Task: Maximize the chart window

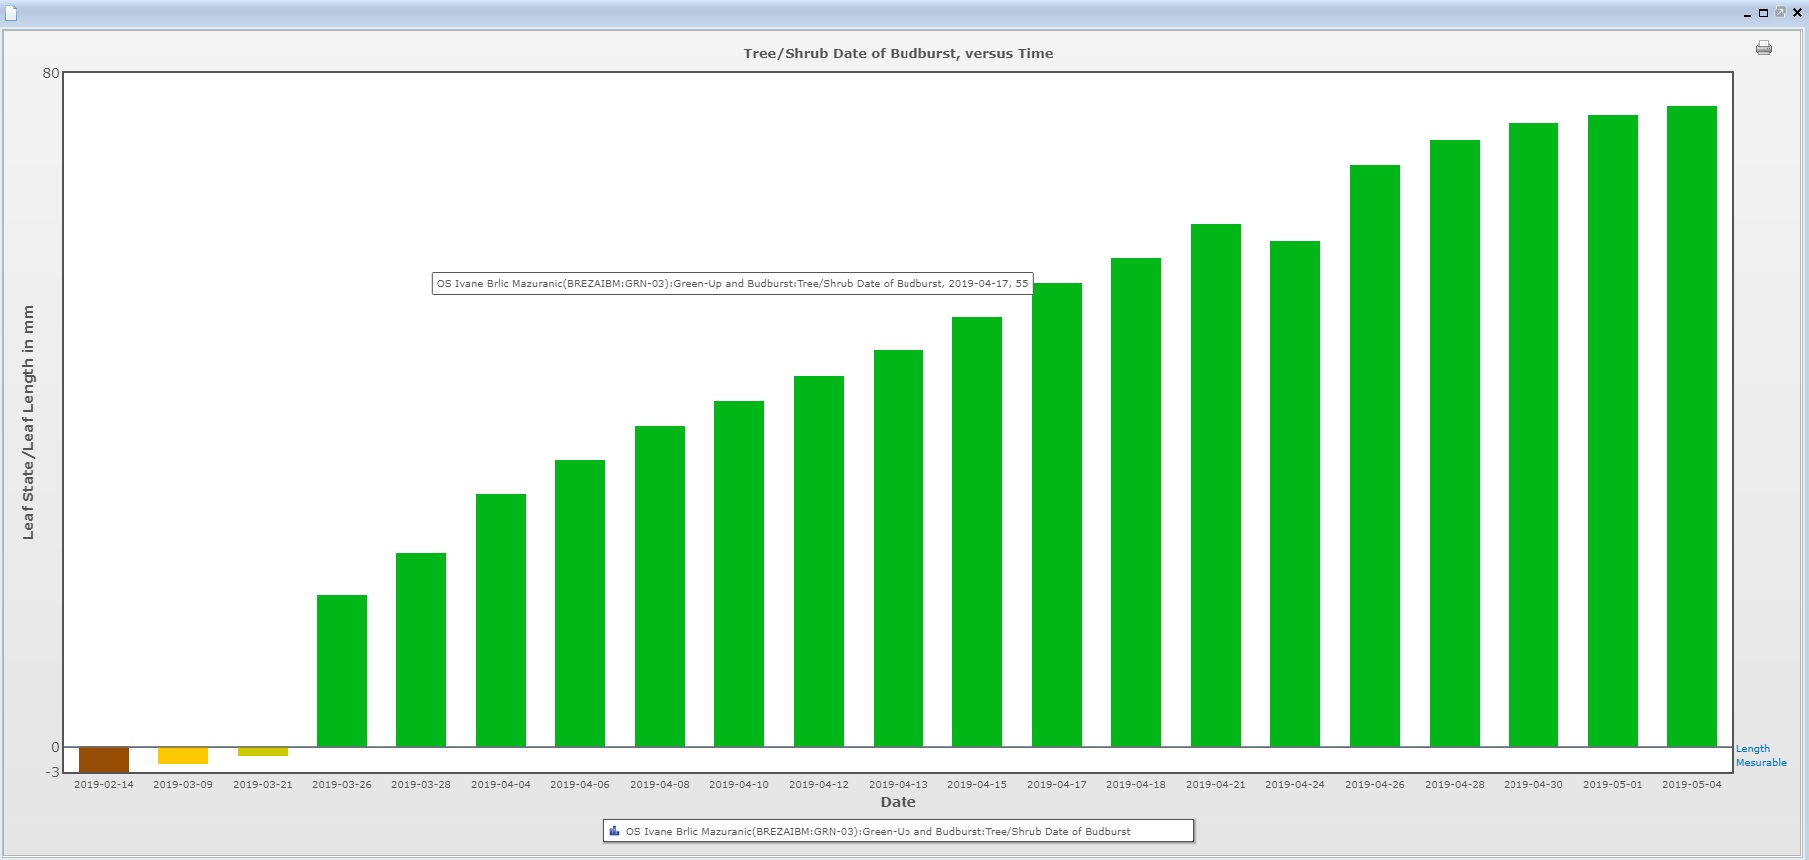Action: 1764,13
